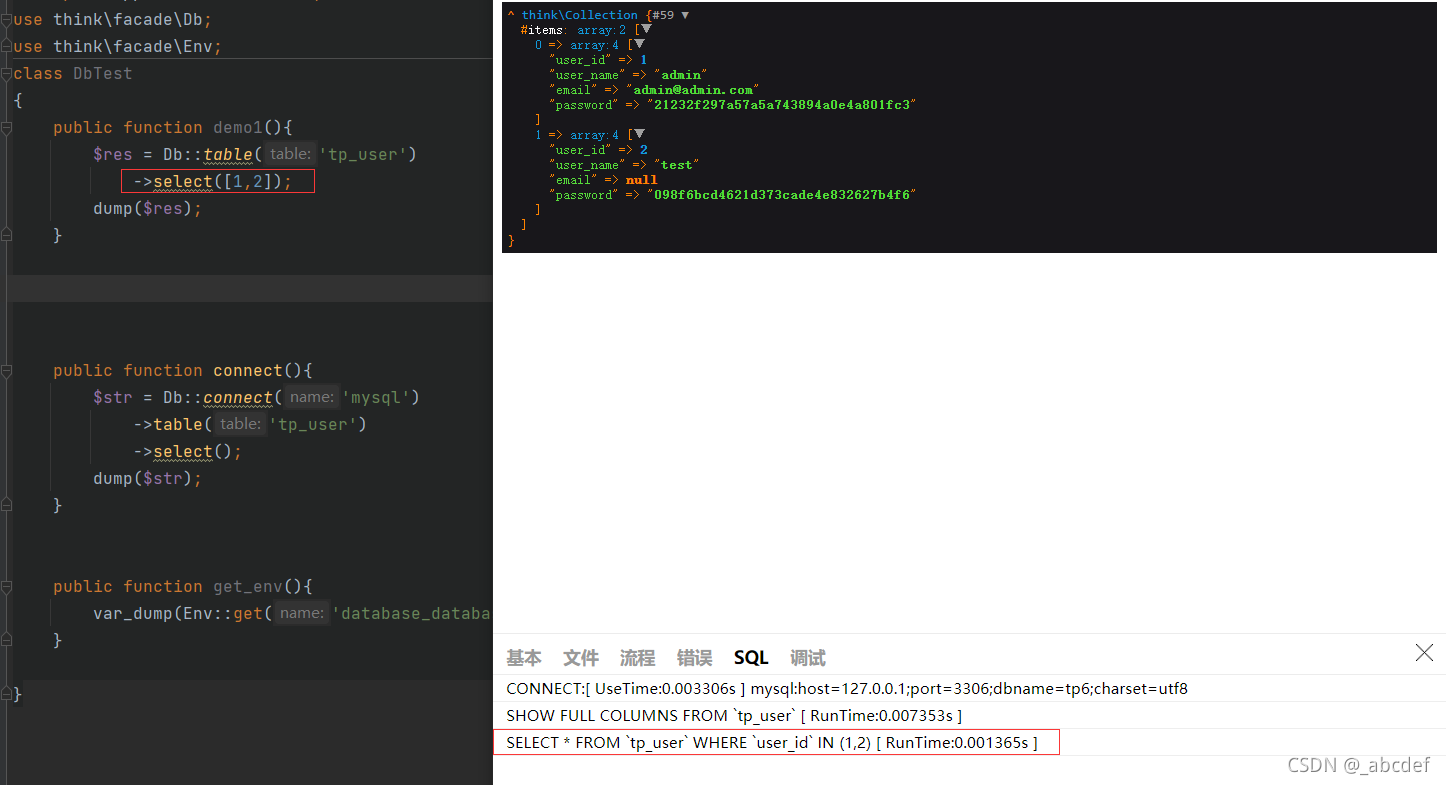Click the password hash starting with 21232f

781,105
